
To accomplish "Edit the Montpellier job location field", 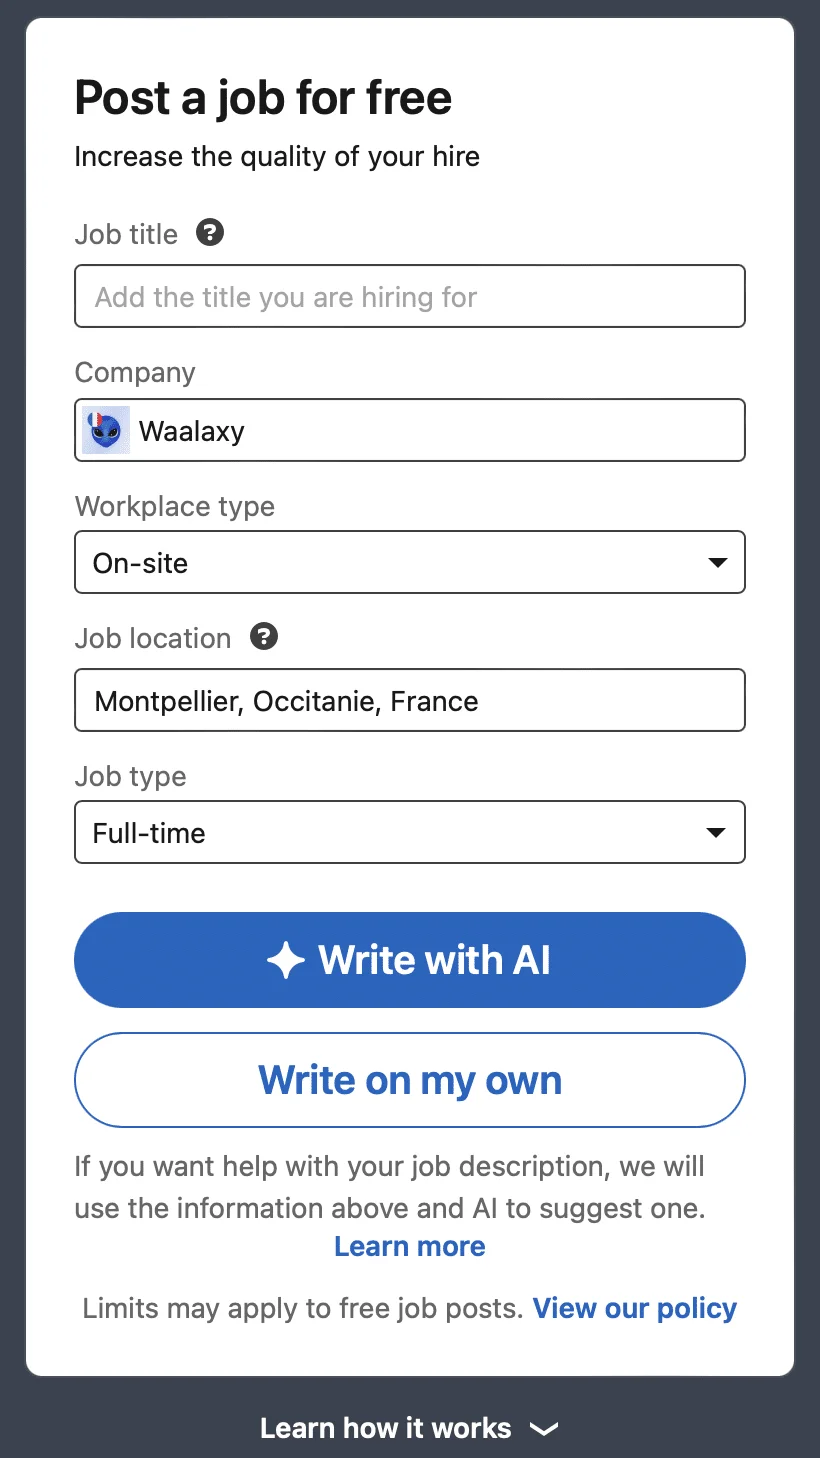I will coord(410,700).
